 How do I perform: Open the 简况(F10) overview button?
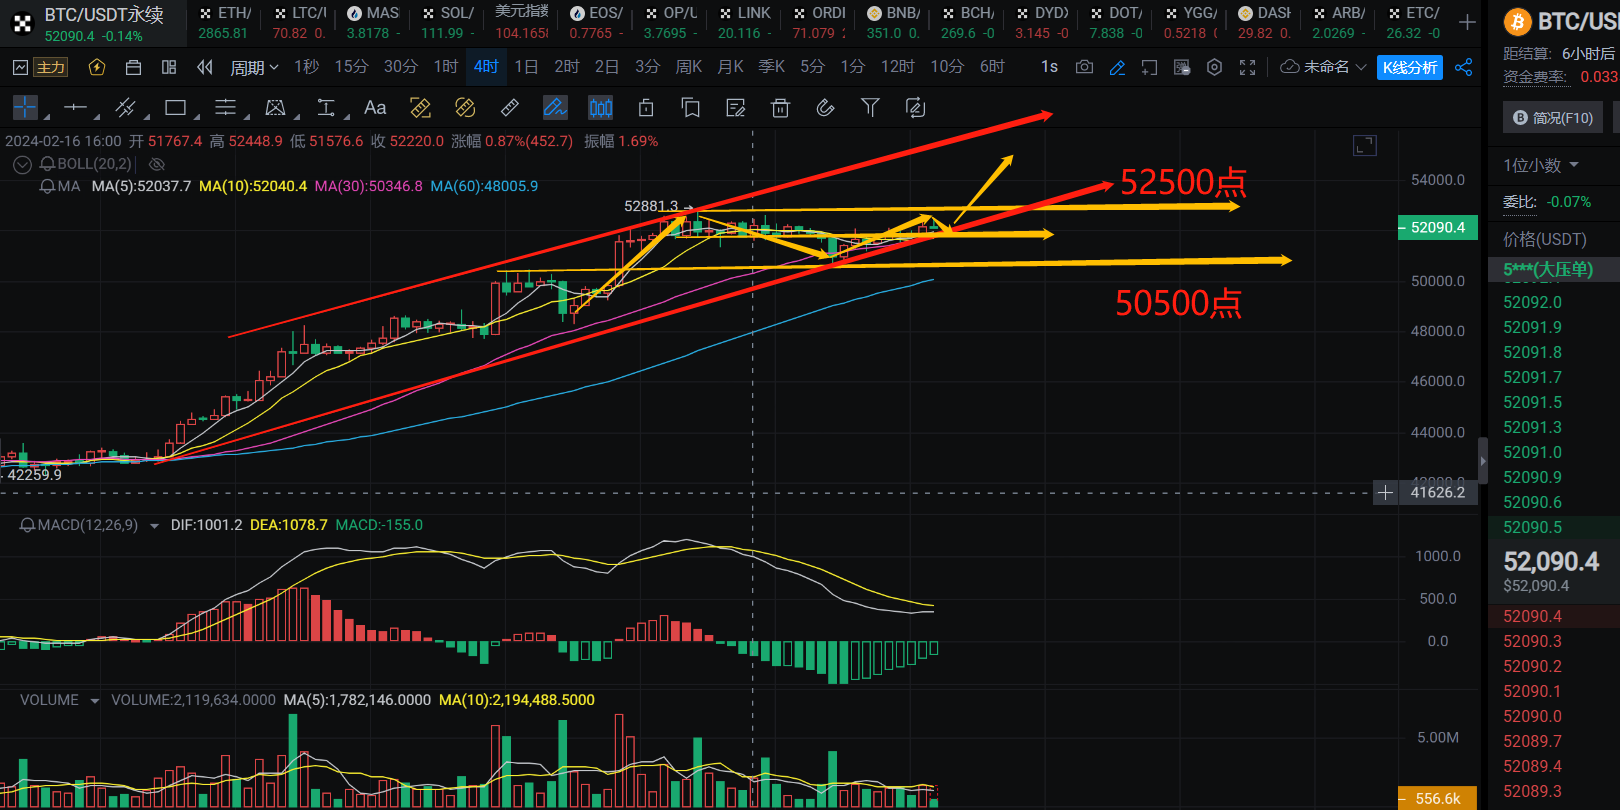point(1553,118)
